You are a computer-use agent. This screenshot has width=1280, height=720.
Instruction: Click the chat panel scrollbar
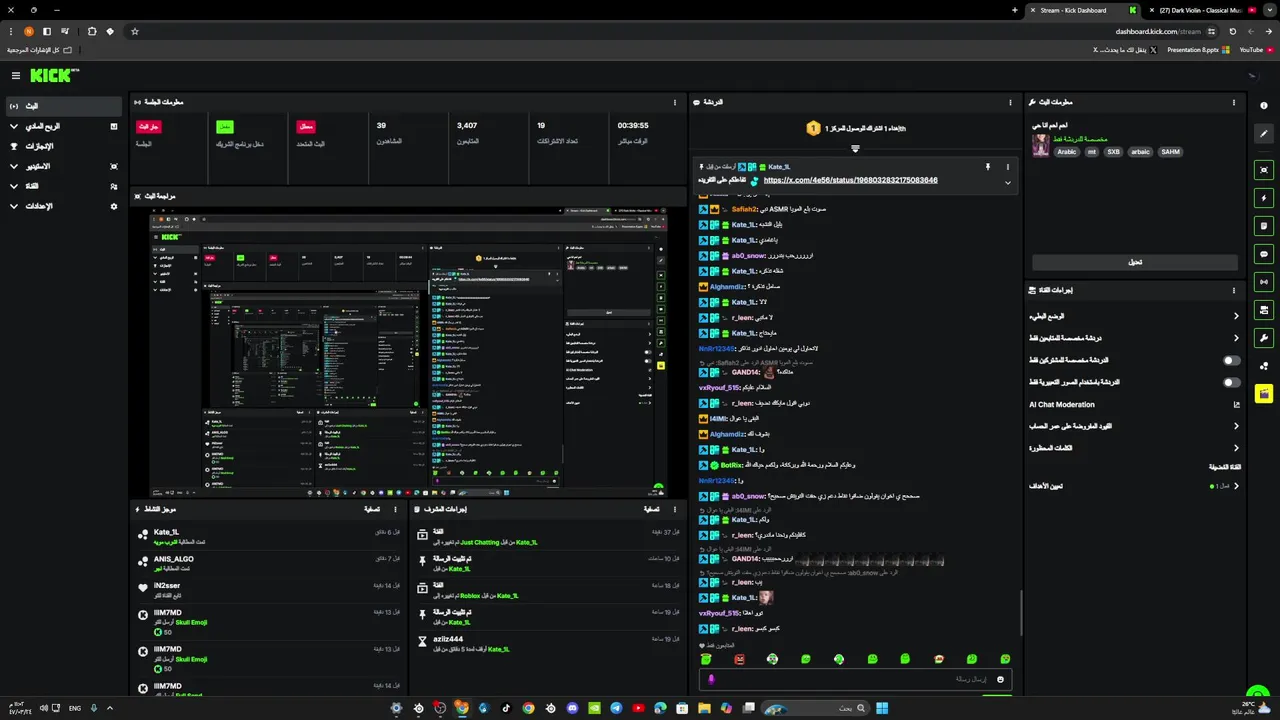click(1021, 612)
